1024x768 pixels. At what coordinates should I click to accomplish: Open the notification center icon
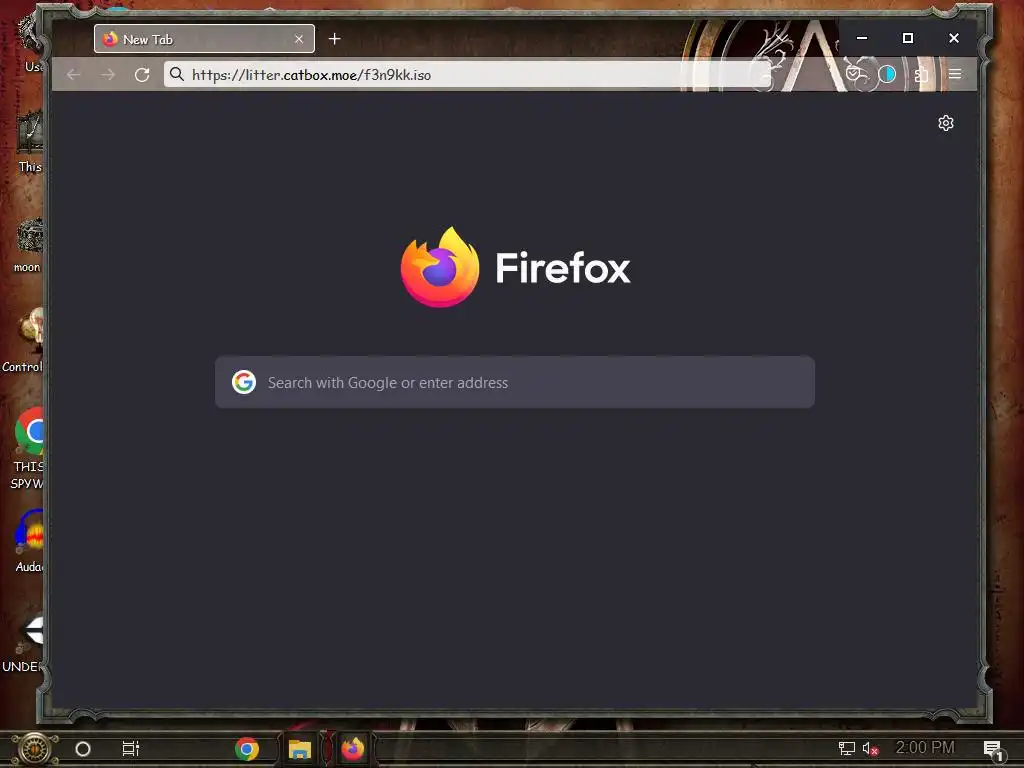(993, 750)
